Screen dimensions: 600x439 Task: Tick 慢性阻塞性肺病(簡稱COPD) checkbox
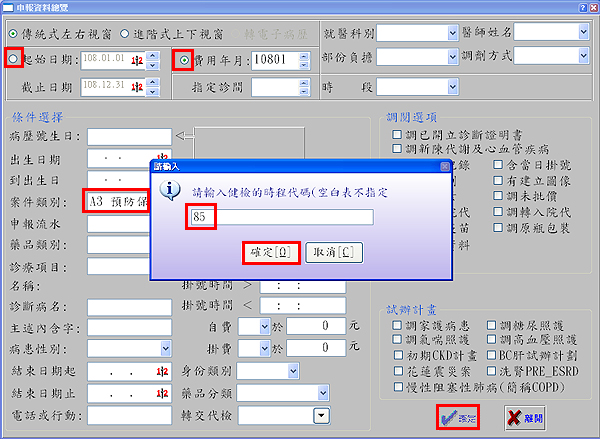coord(396,383)
